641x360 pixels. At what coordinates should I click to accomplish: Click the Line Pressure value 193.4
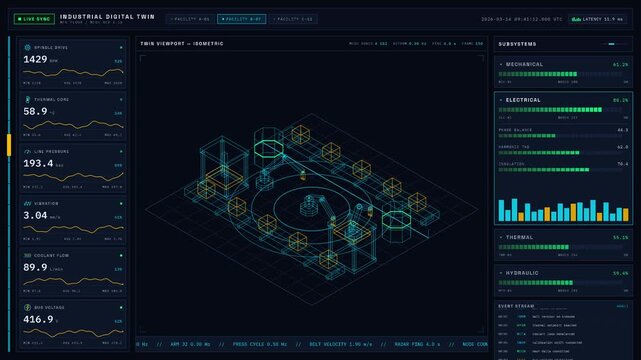click(38, 163)
